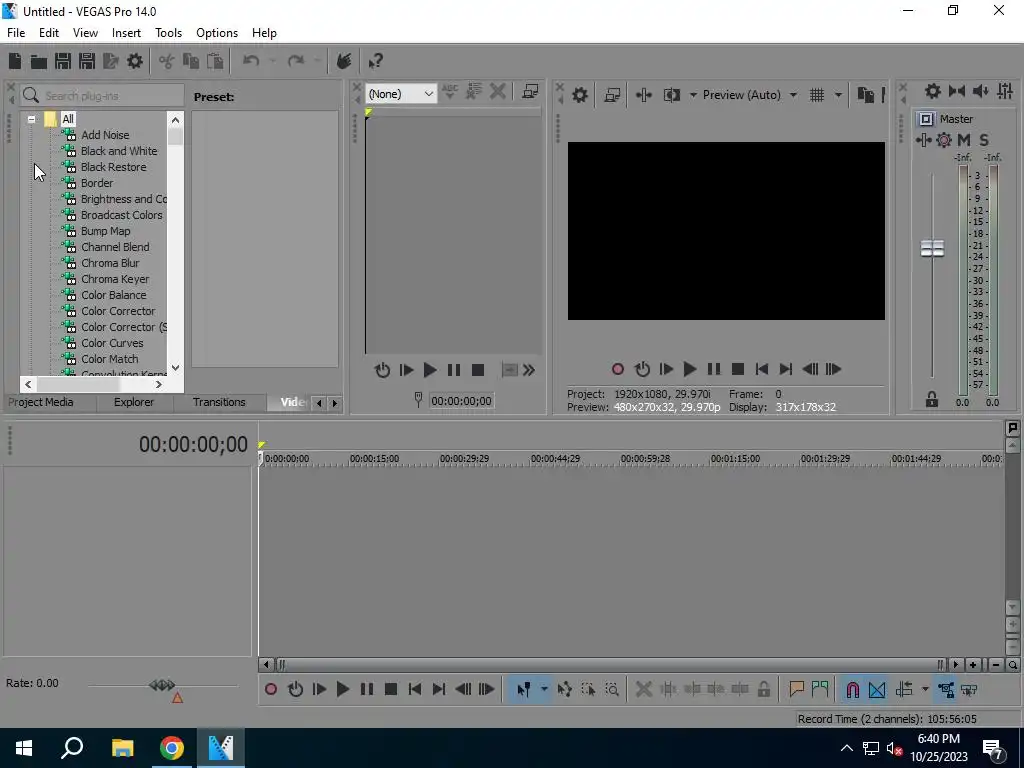Viewport: 1024px width, 768px height.
Task: Click the timeline timecode display
Action: pos(193,445)
